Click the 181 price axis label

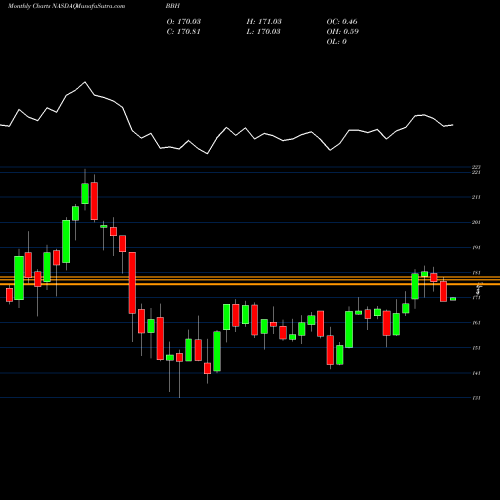click(476, 273)
